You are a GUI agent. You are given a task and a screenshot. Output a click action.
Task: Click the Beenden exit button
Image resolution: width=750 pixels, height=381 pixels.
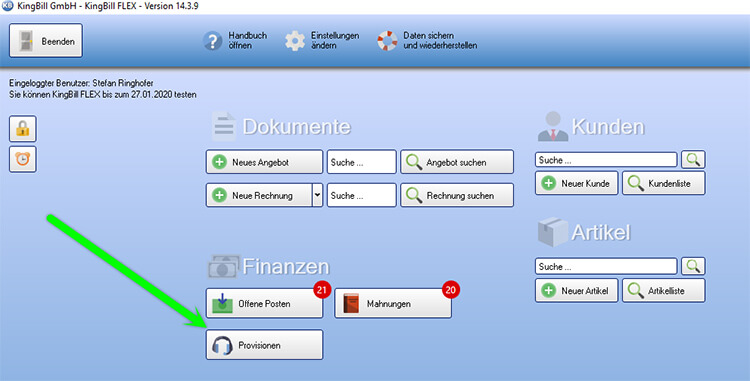tap(46, 41)
